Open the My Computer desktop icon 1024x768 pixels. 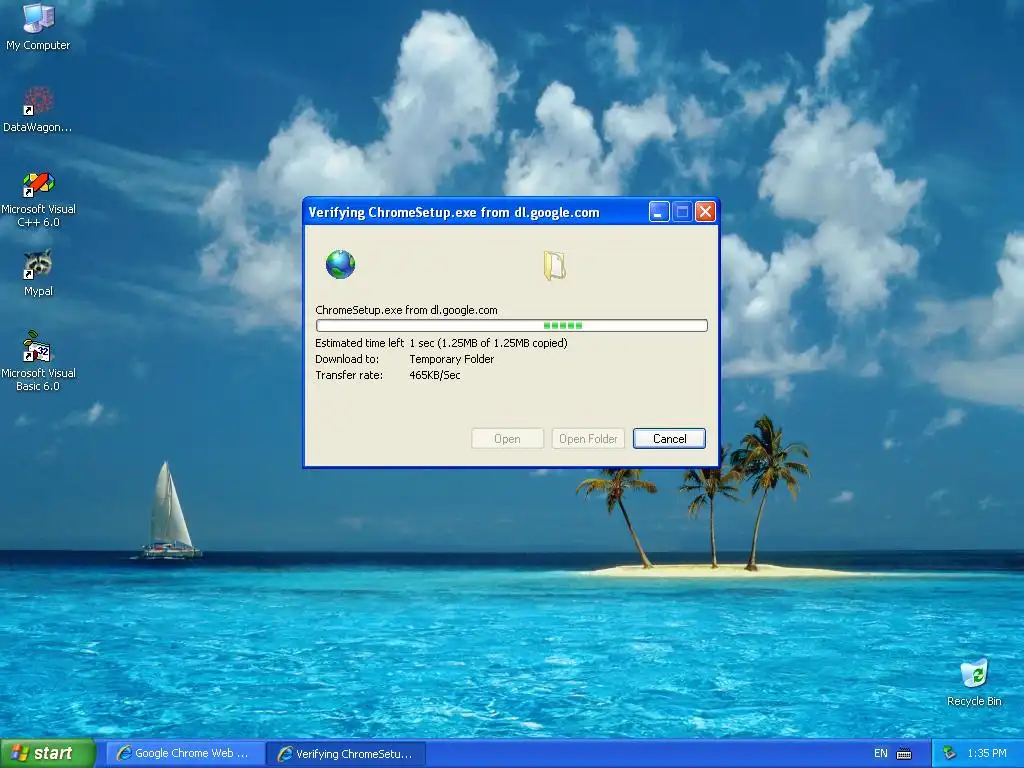pos(38,26)
